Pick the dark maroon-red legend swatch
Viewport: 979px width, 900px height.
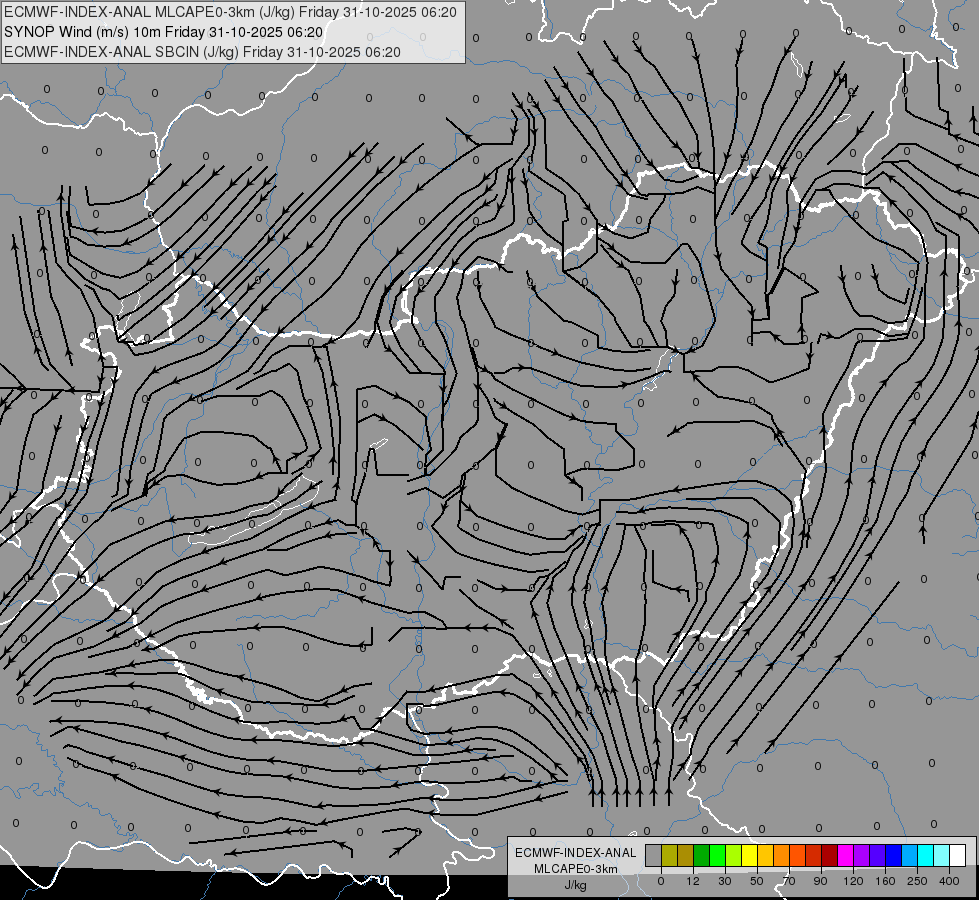point(830,855)
